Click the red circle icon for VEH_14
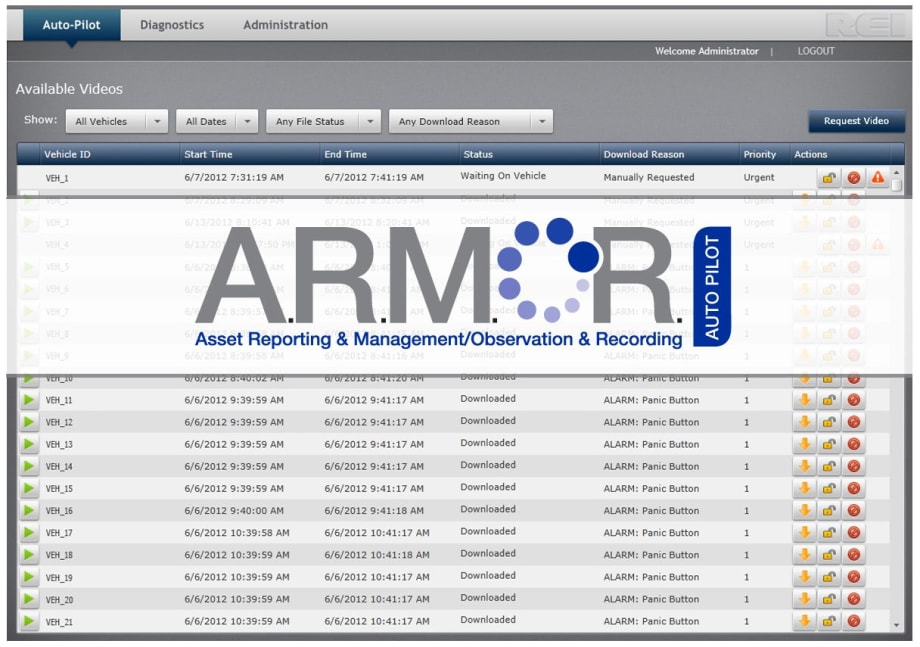This screenshot has height=647, width=920. [854, 467]
